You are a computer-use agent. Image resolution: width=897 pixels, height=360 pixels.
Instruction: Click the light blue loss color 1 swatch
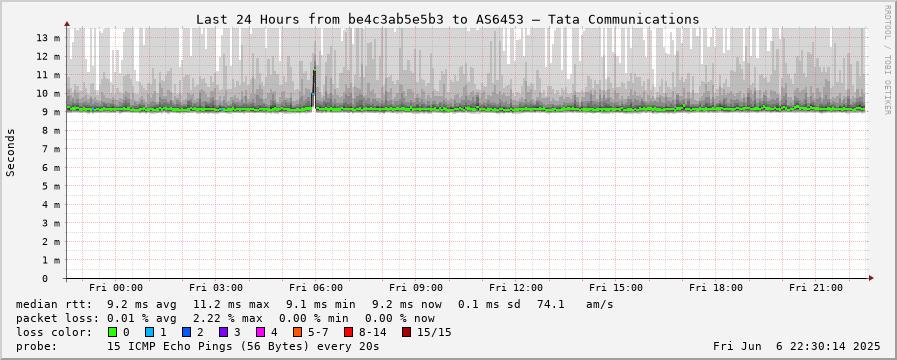[149, 332]
